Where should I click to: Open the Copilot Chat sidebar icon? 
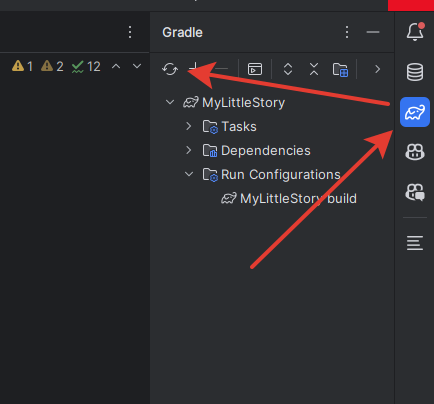pos(415,192)
